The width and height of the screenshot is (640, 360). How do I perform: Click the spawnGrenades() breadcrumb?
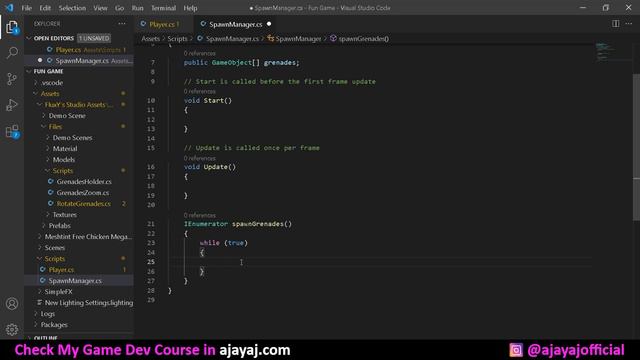coord(363,39)
